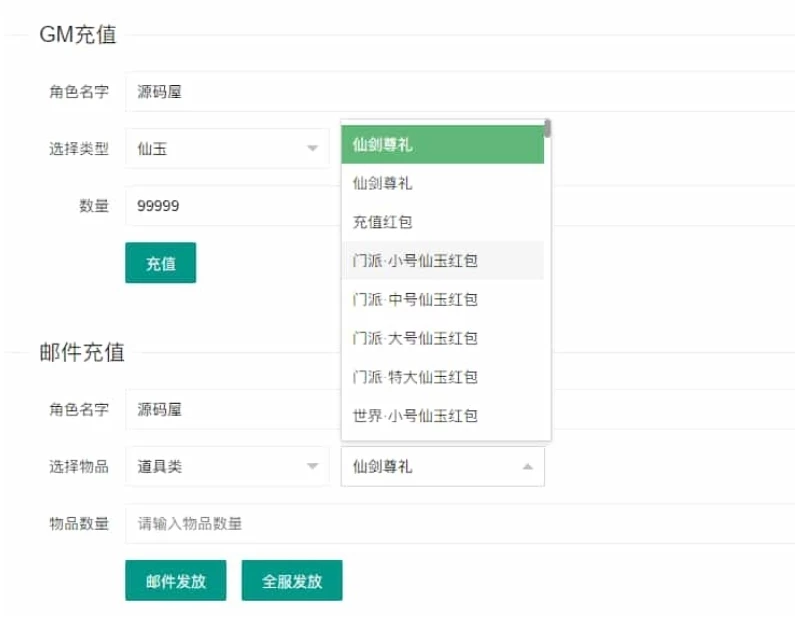Click the 邮件发放 button
Screen dimensions: 795x620
(x=176, y=581)
